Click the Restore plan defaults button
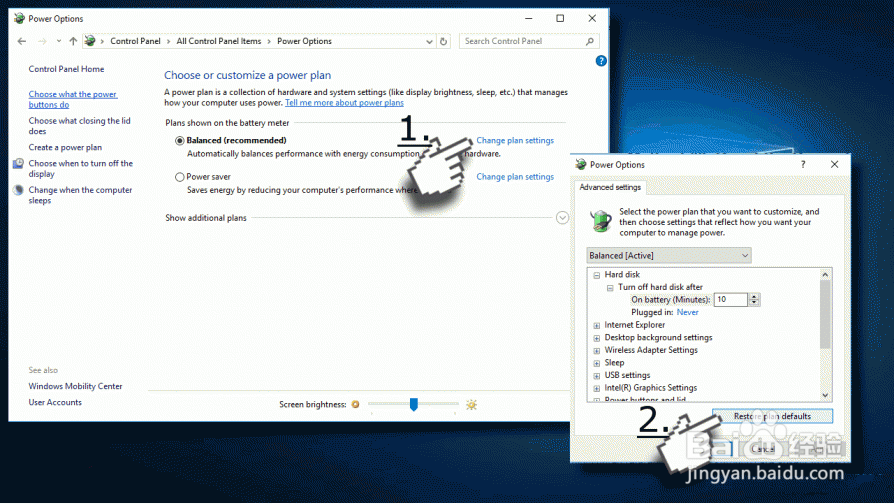Screen dimensions: 894x504 [772, 416]
